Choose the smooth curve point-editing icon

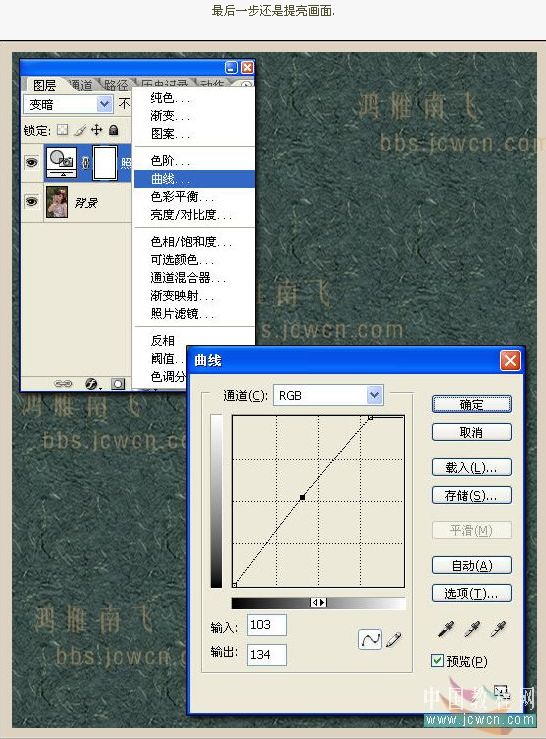370,640
